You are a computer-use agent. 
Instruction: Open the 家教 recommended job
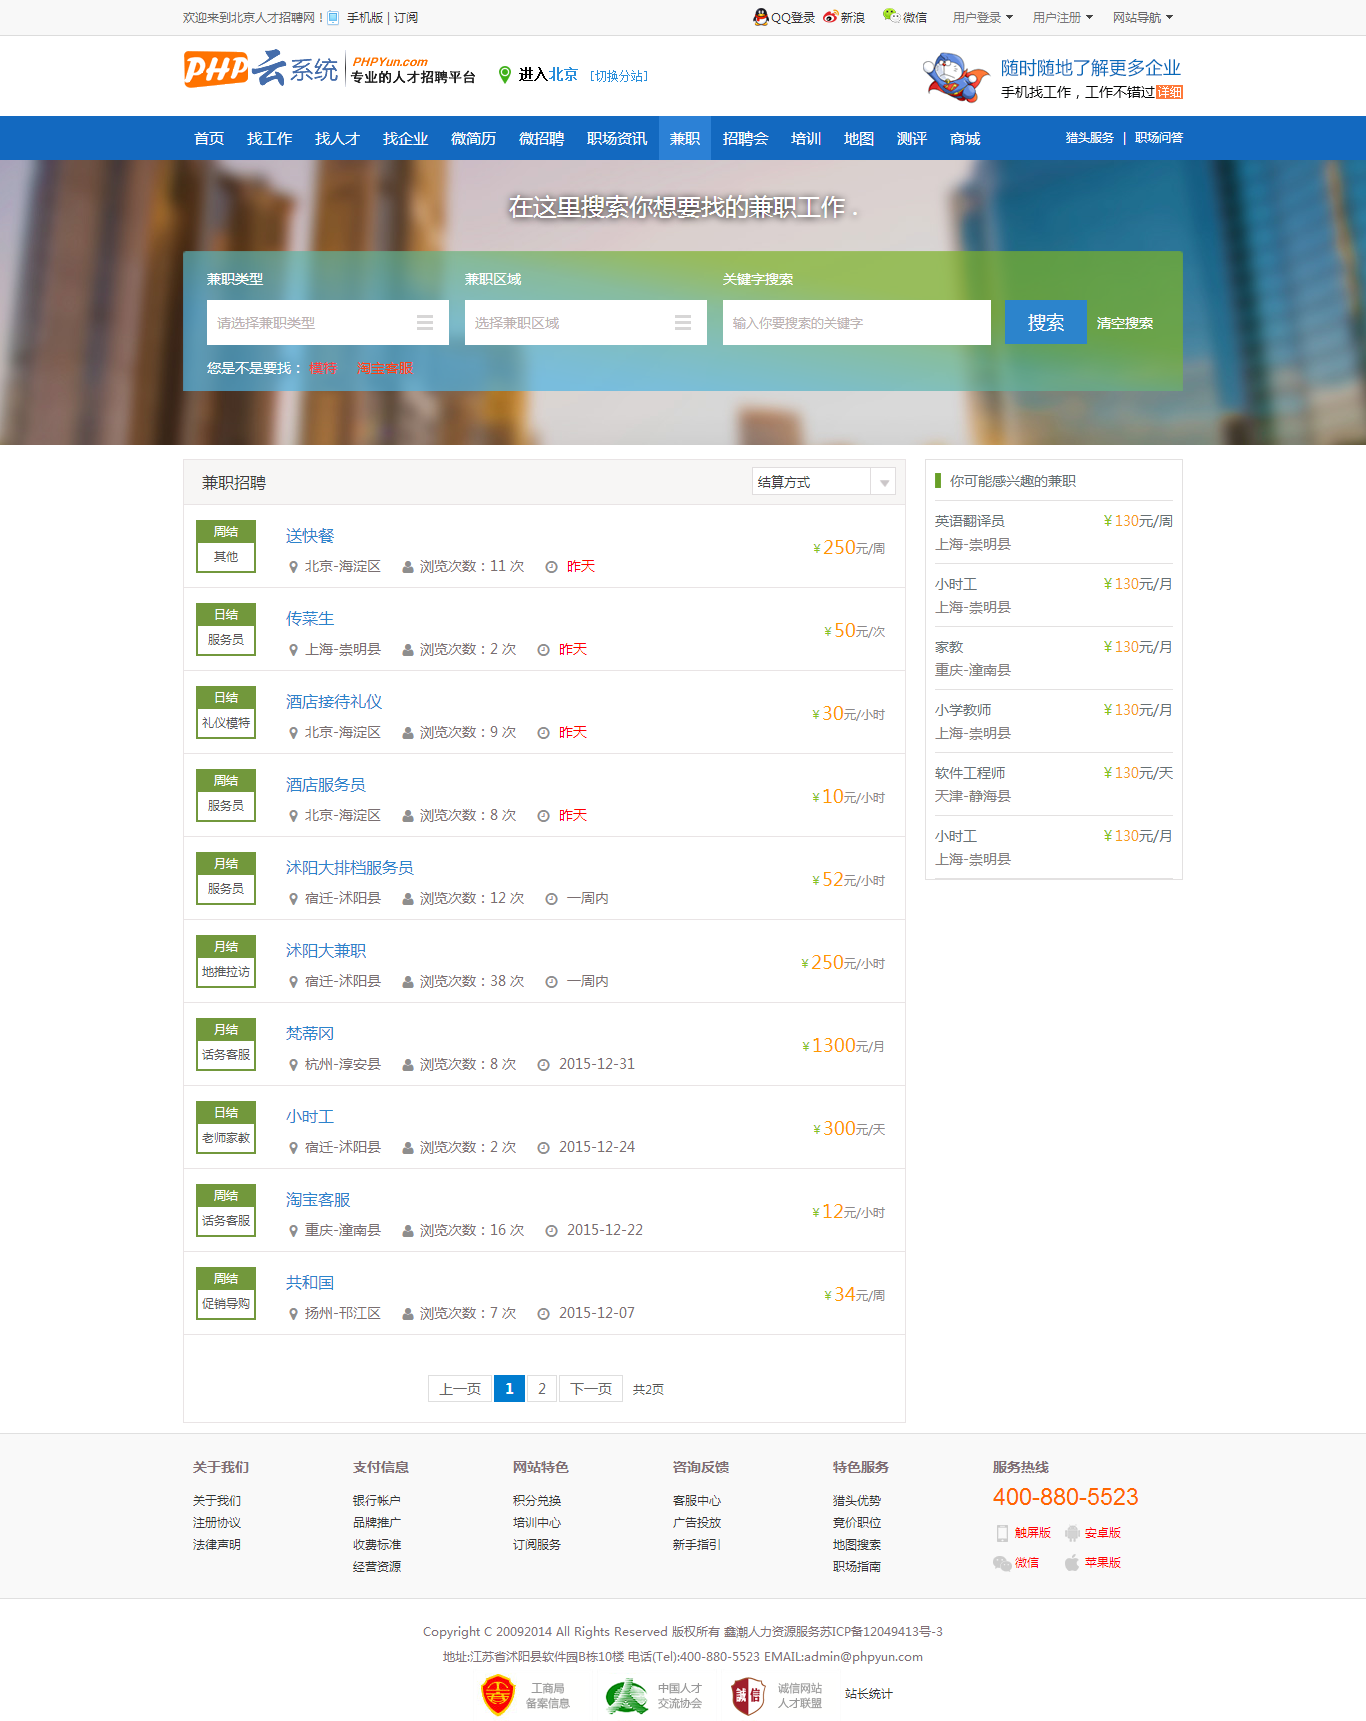pos(949,647)
